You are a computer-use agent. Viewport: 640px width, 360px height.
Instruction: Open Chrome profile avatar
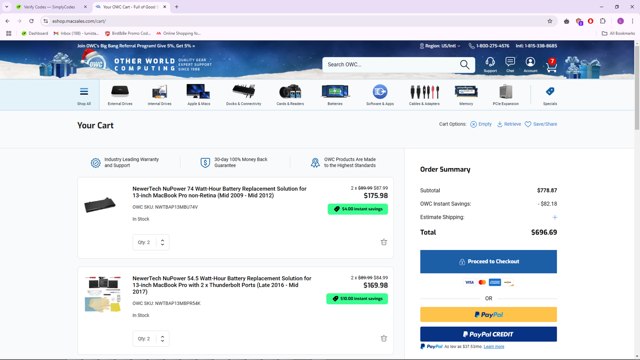(x=620, y=21)
